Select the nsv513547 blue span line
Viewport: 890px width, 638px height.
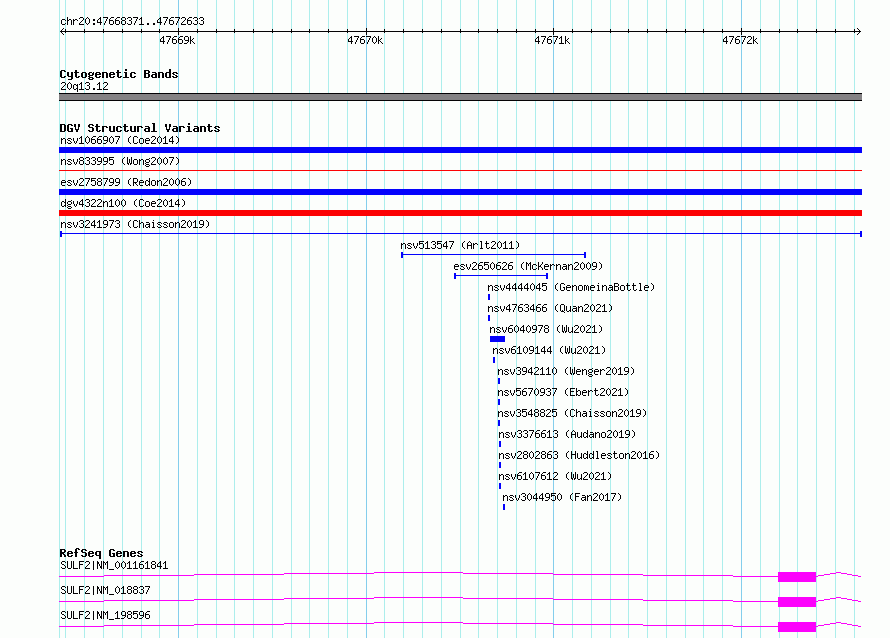tap(493, 255)
